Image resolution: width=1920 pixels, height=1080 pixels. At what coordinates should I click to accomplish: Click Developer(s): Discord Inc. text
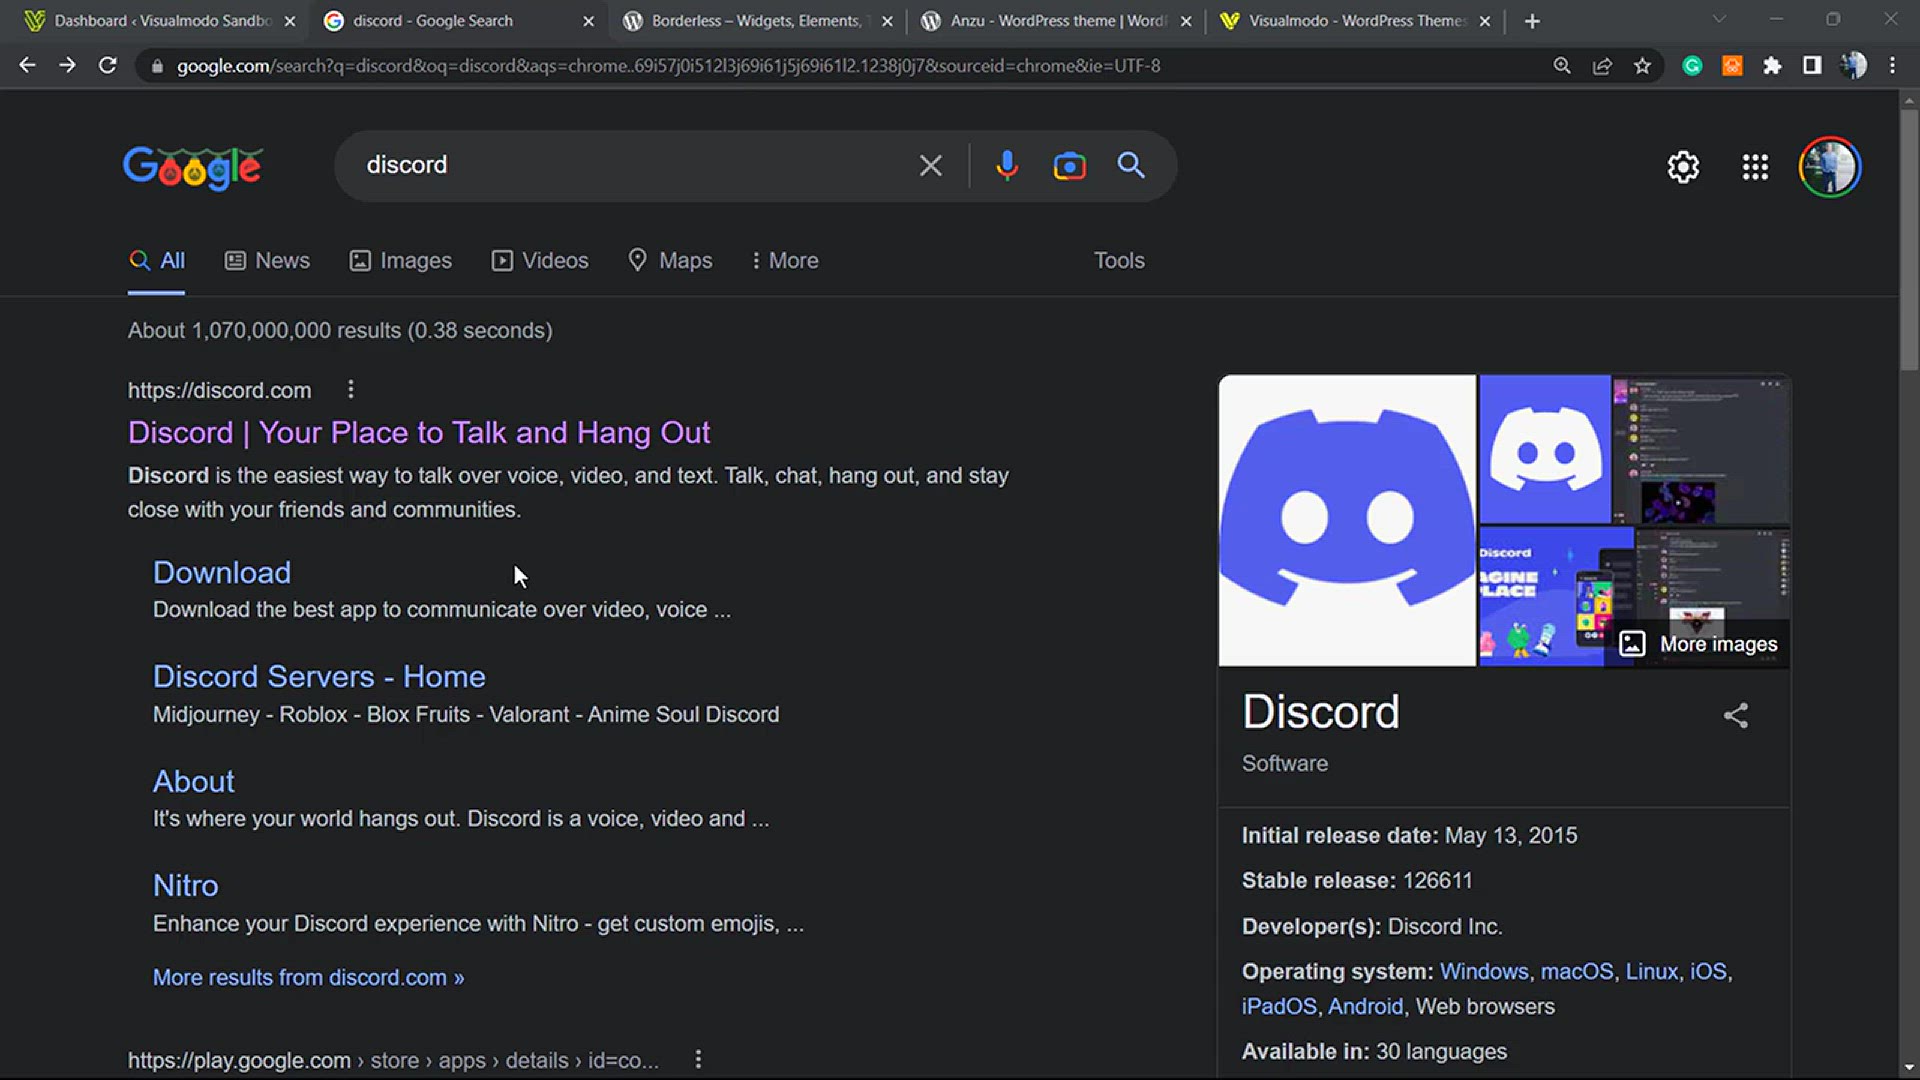click(x=1371, y=926)
